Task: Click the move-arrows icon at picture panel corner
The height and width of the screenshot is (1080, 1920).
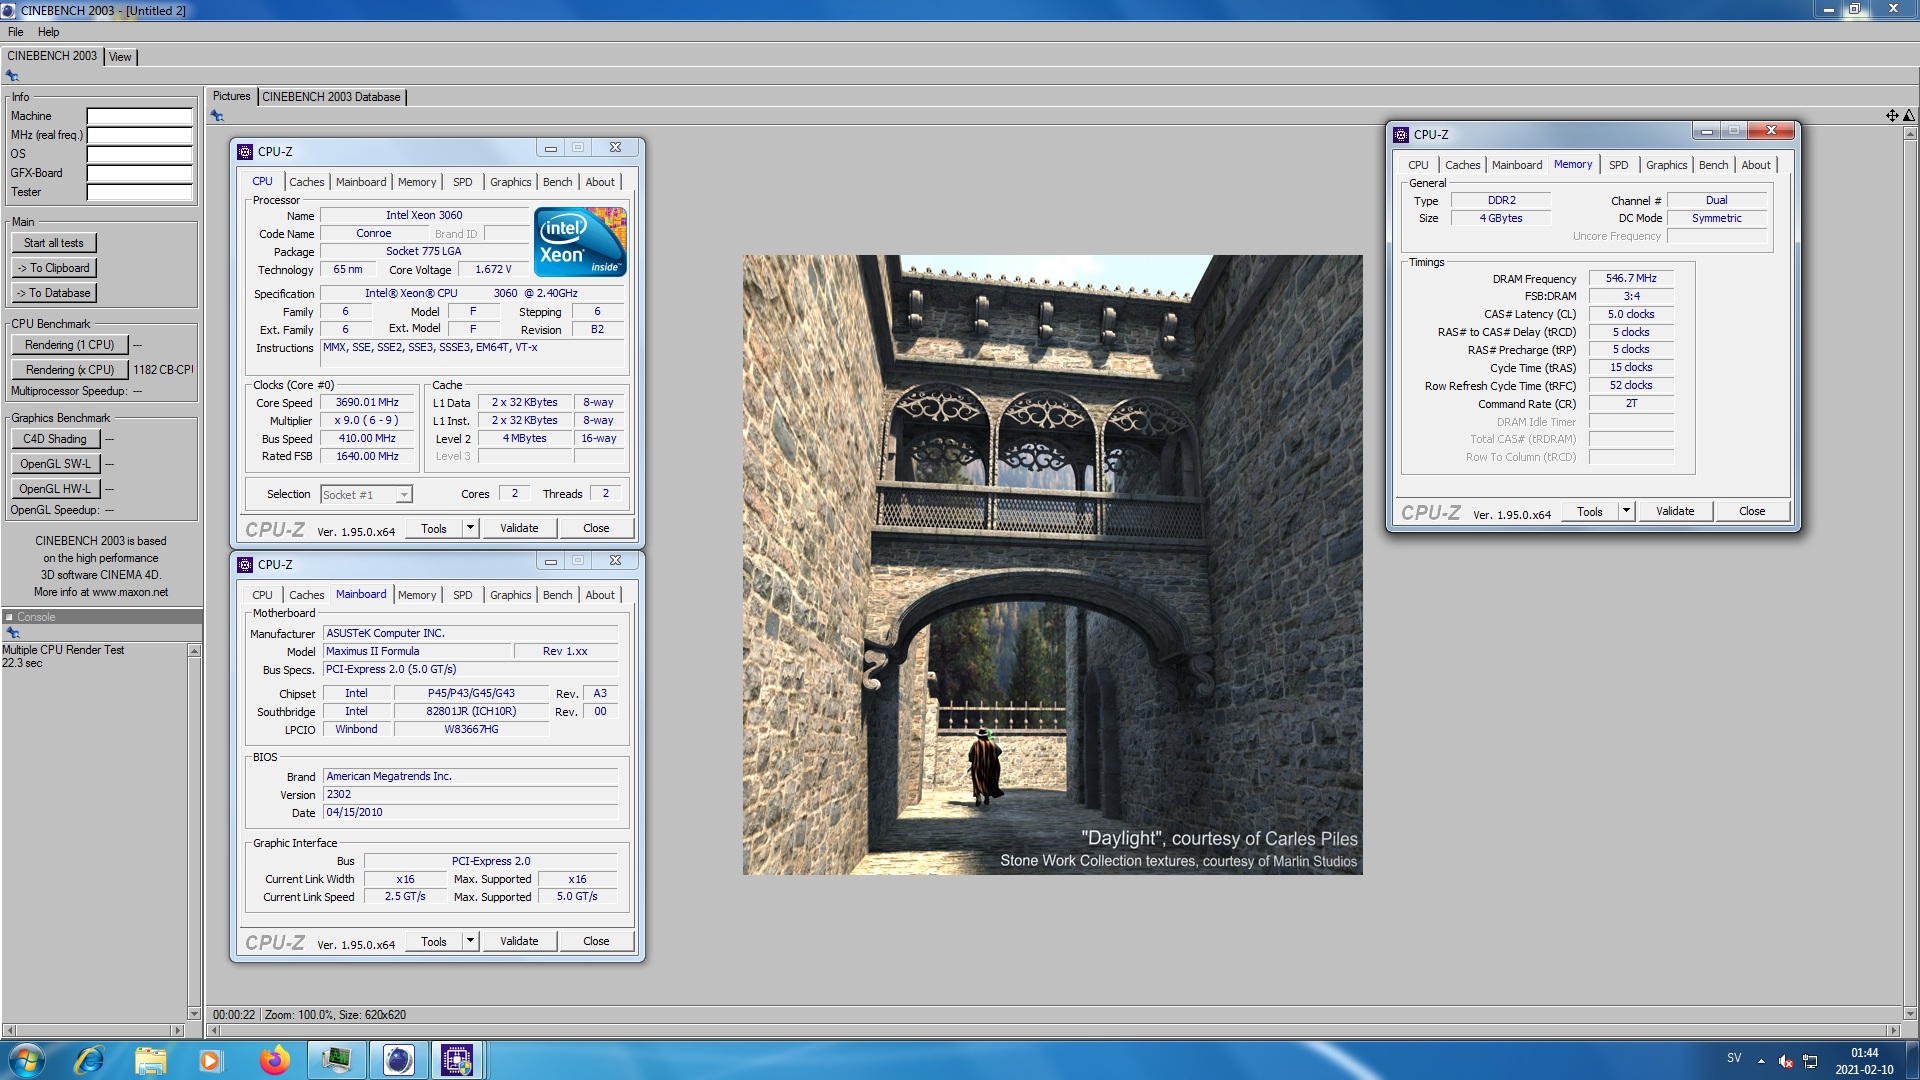Action: (1892, 116)
